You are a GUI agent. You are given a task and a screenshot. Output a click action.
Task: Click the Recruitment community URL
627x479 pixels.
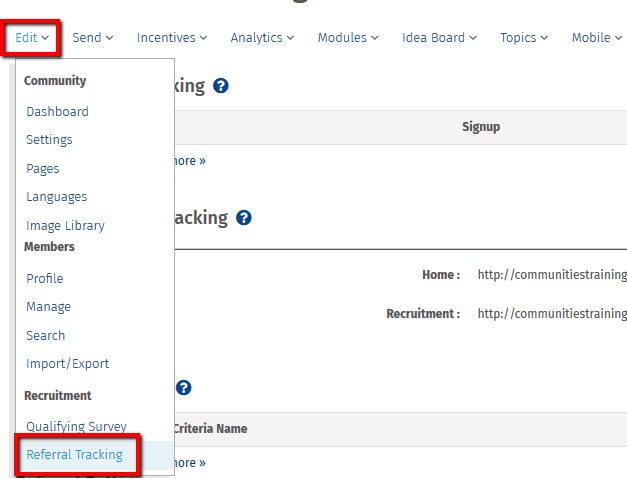point(552,313)
